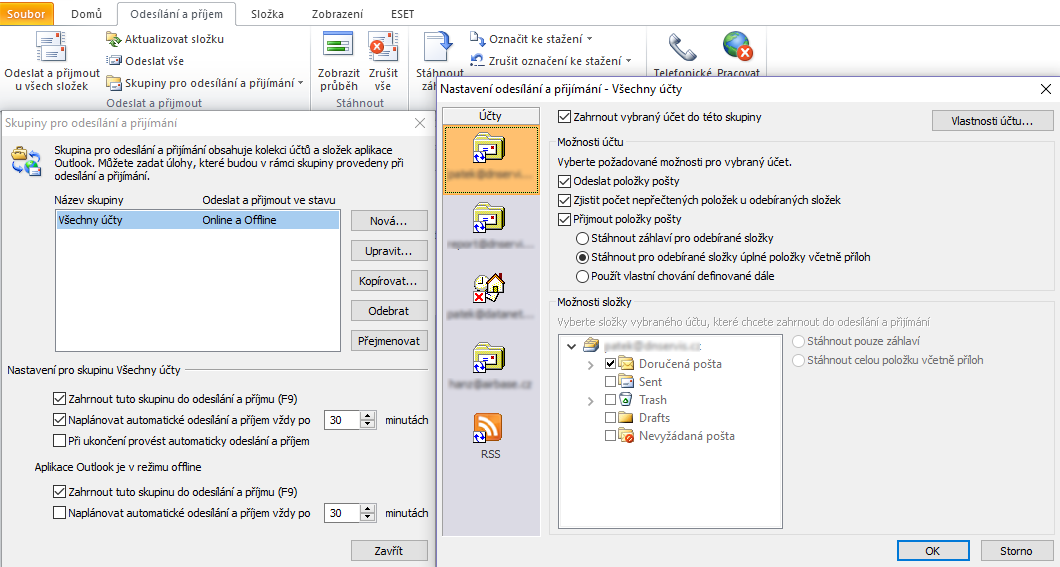Image resolution: width=1060 pixels, height=567 pixels.
Task: Toggle Zjistit počet nepřečtených položek checkbox
Action: (x=564, y=200)
